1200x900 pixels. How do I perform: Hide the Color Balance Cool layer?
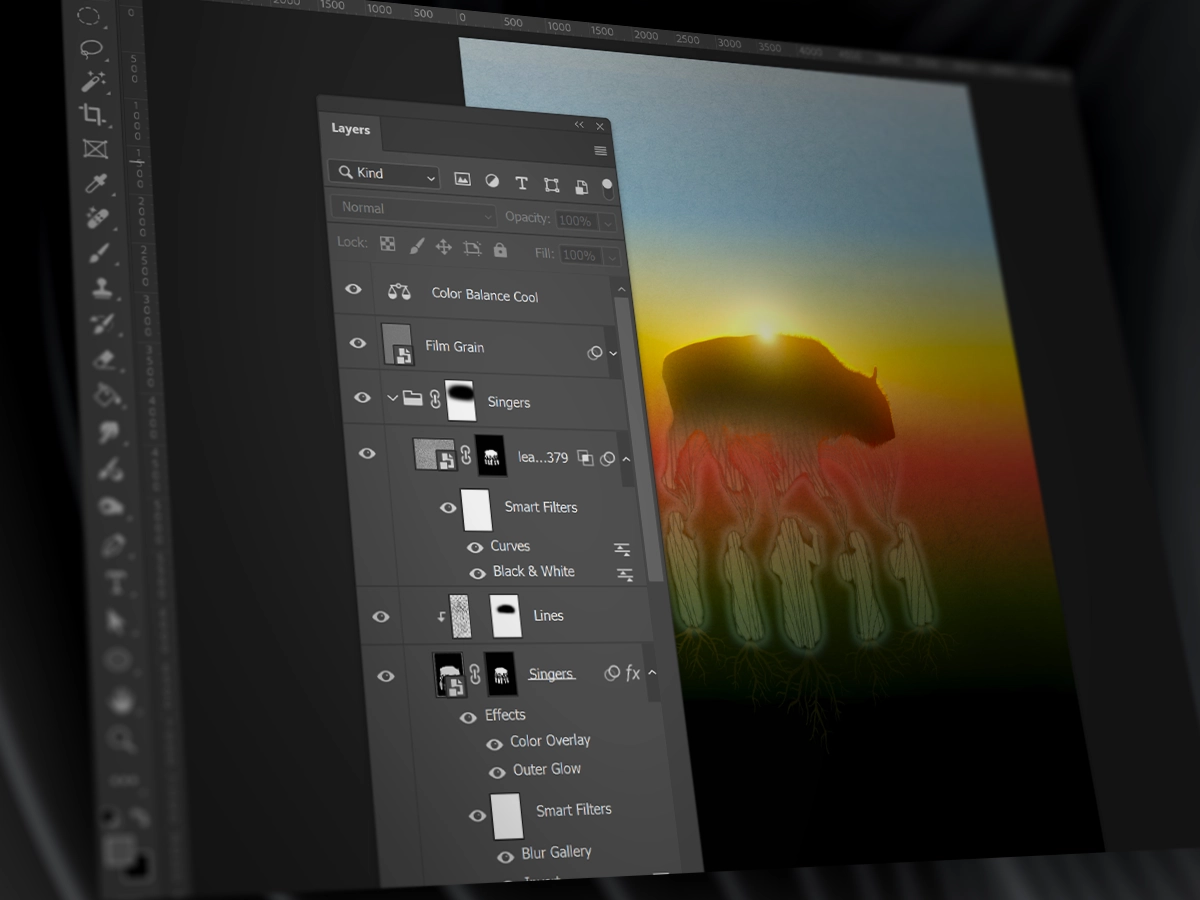click(x=353, y=289)
